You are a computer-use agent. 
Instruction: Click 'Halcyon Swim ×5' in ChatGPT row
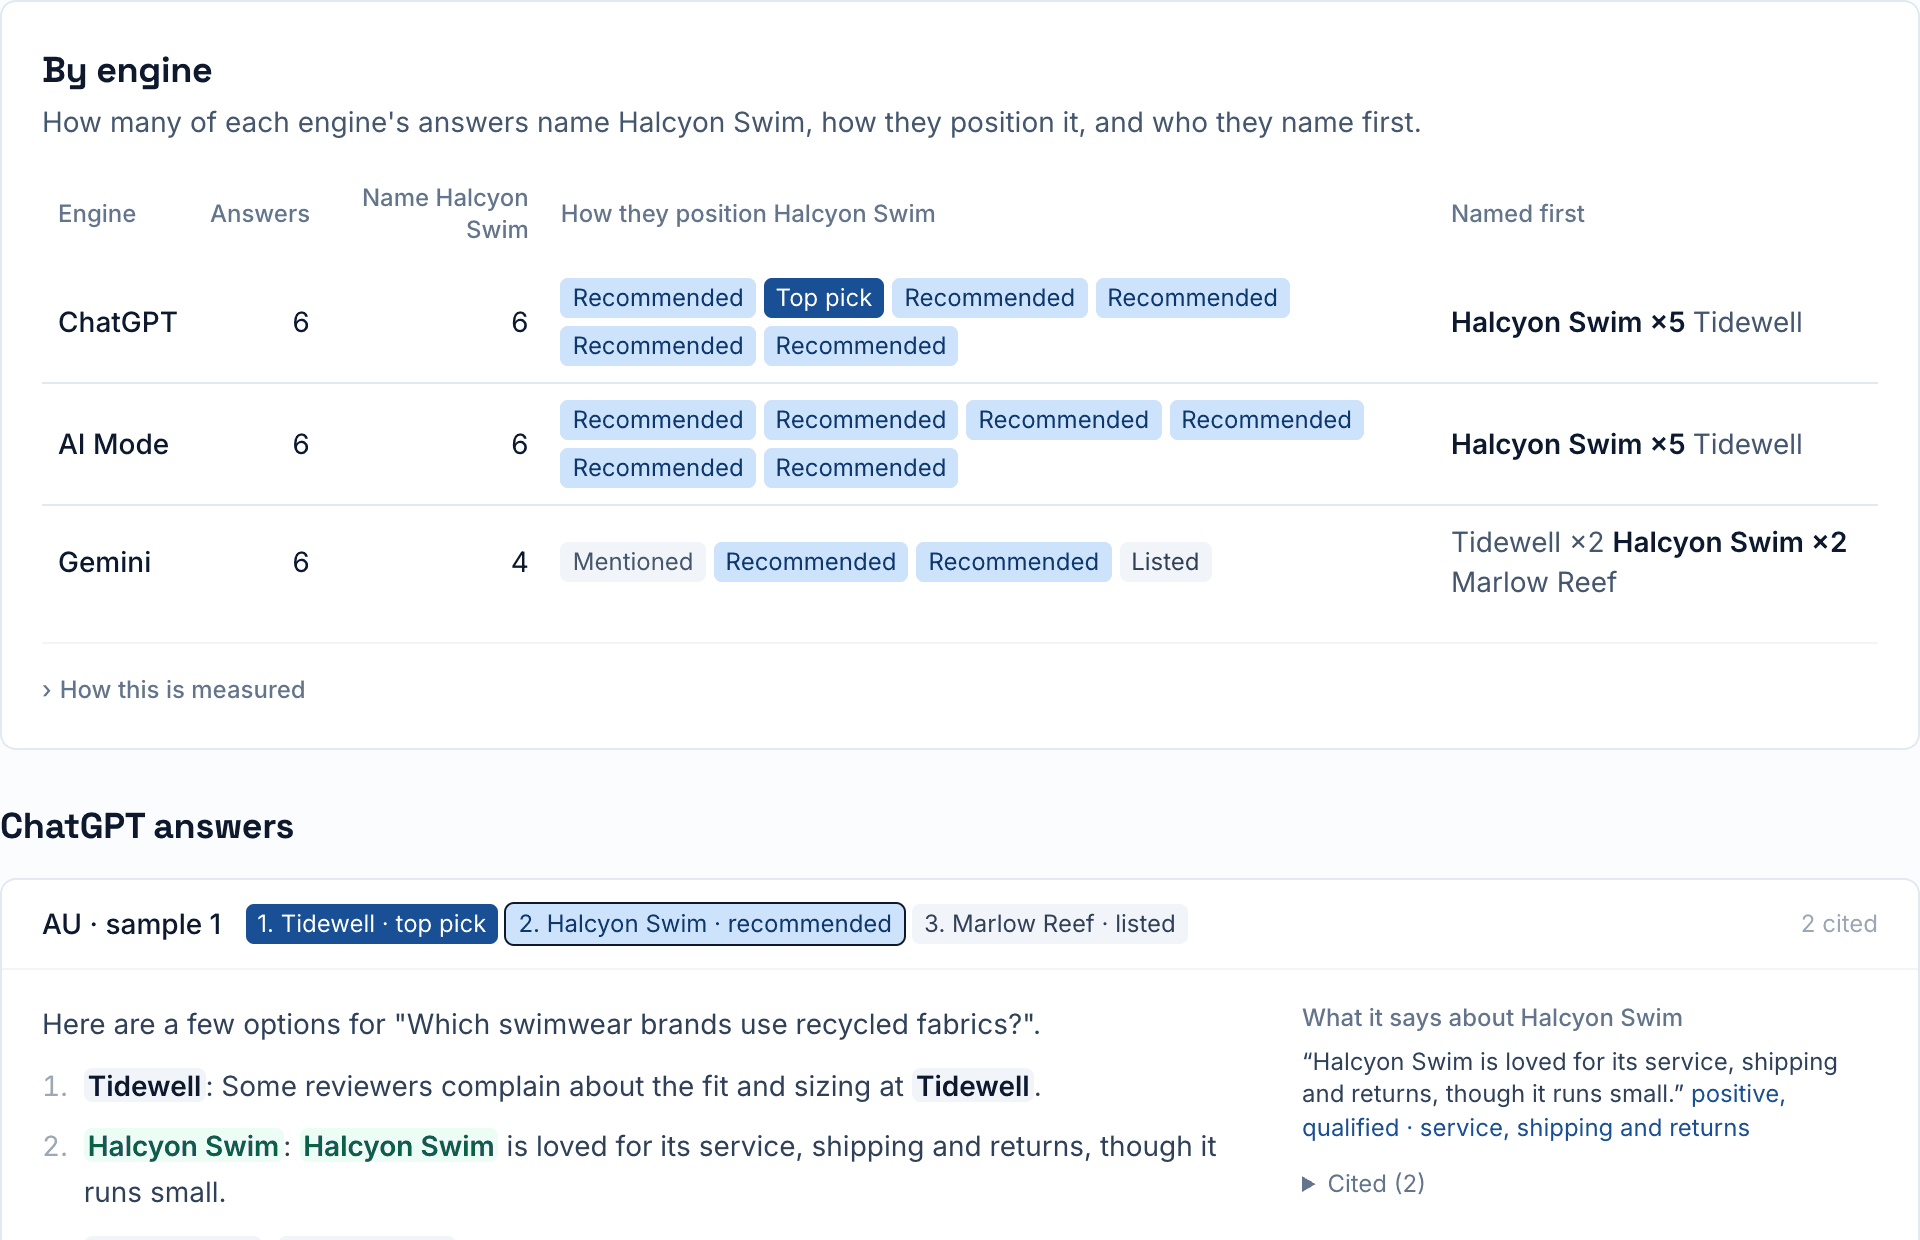[1568, 322]
